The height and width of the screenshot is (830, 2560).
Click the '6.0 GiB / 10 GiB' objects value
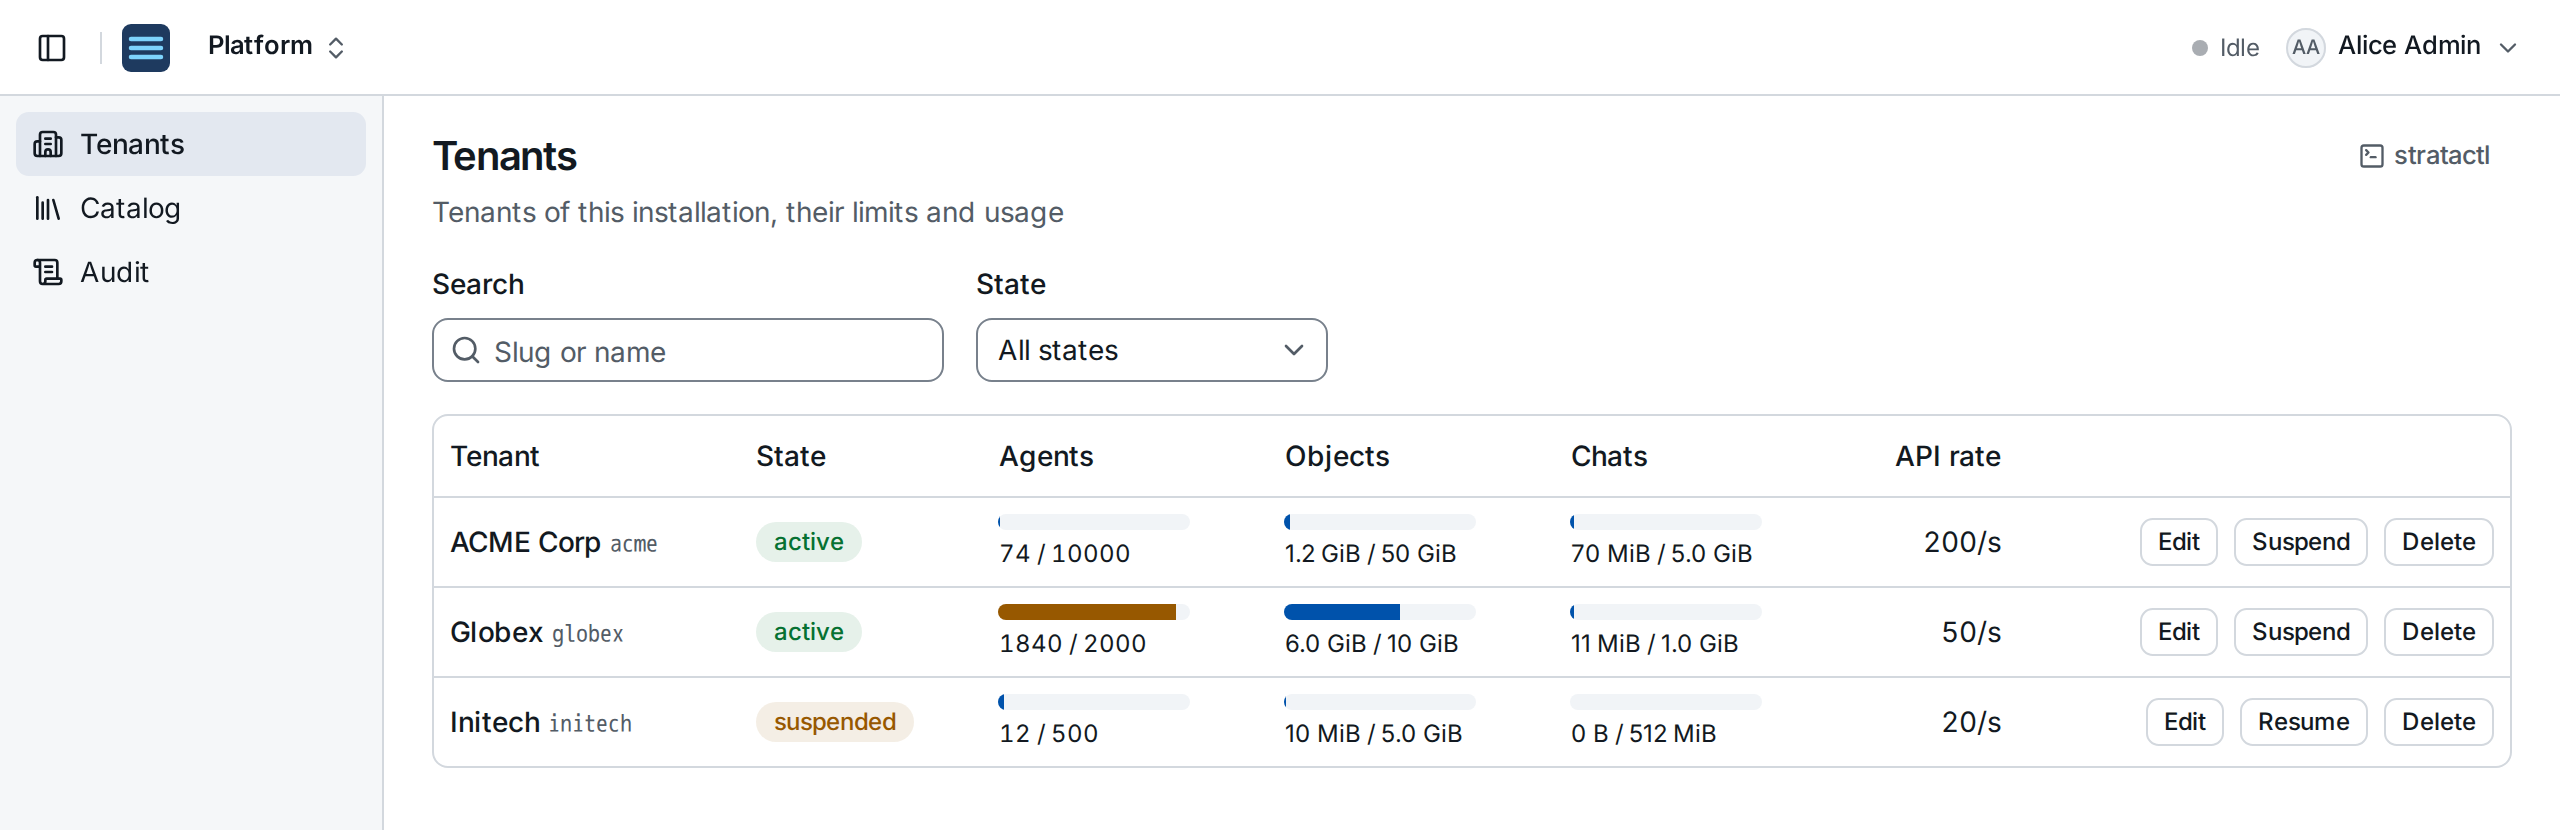(x=1371, y=643)
